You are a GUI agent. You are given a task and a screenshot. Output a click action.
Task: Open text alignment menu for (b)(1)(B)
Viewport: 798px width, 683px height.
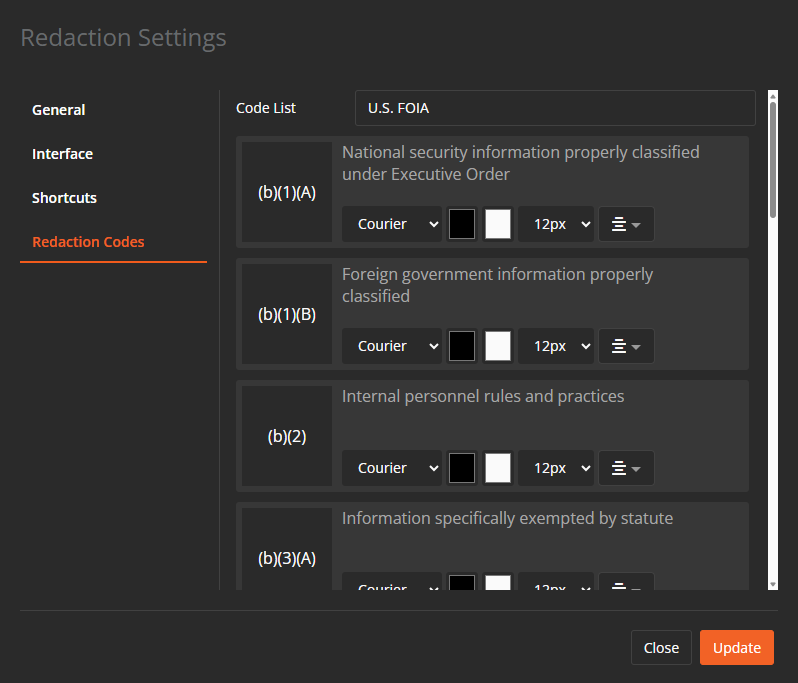pos(626,346)
